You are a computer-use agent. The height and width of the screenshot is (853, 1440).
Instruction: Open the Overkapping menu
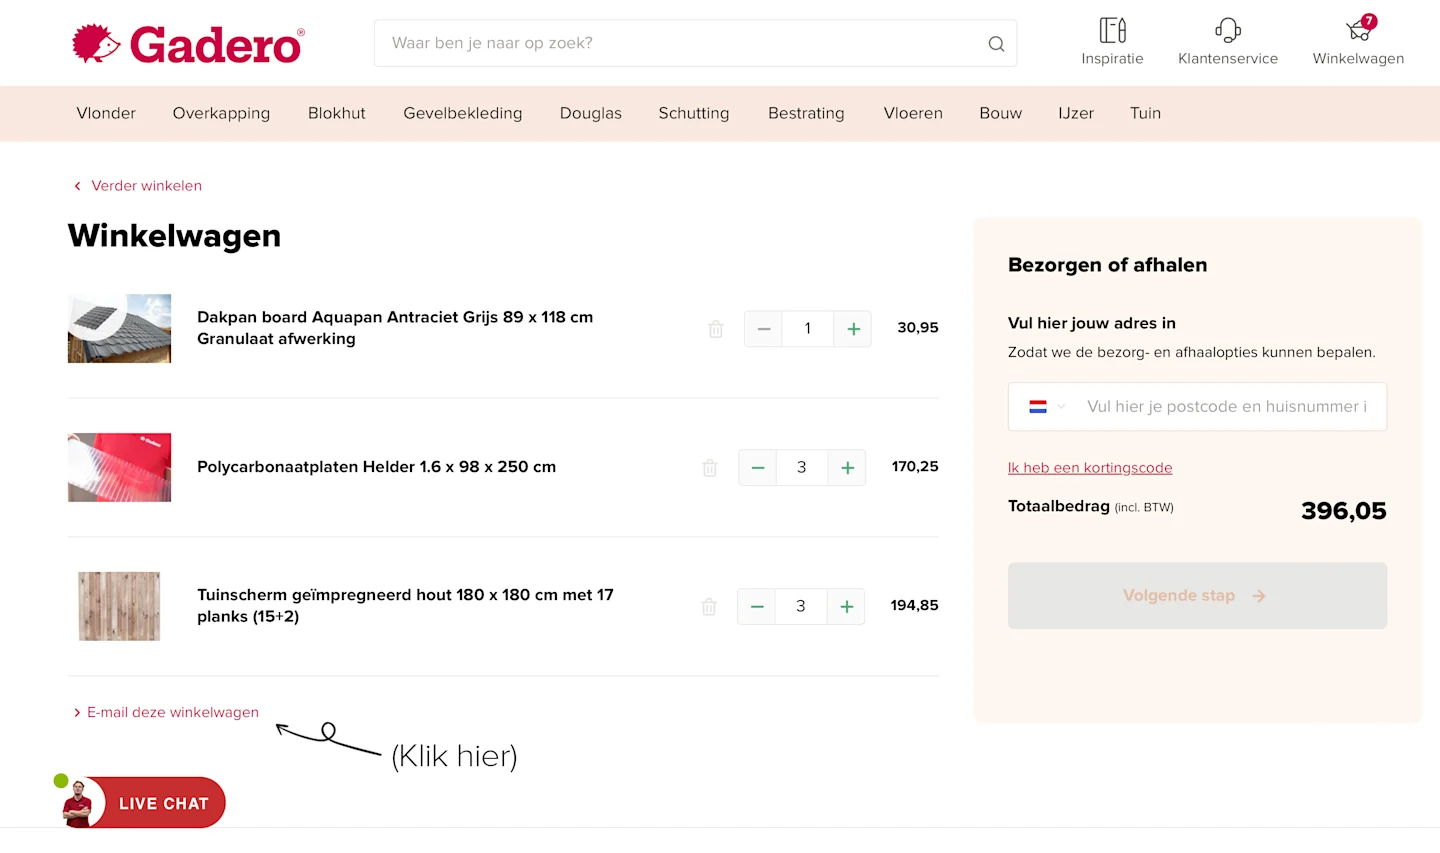[x=221, y=114]
